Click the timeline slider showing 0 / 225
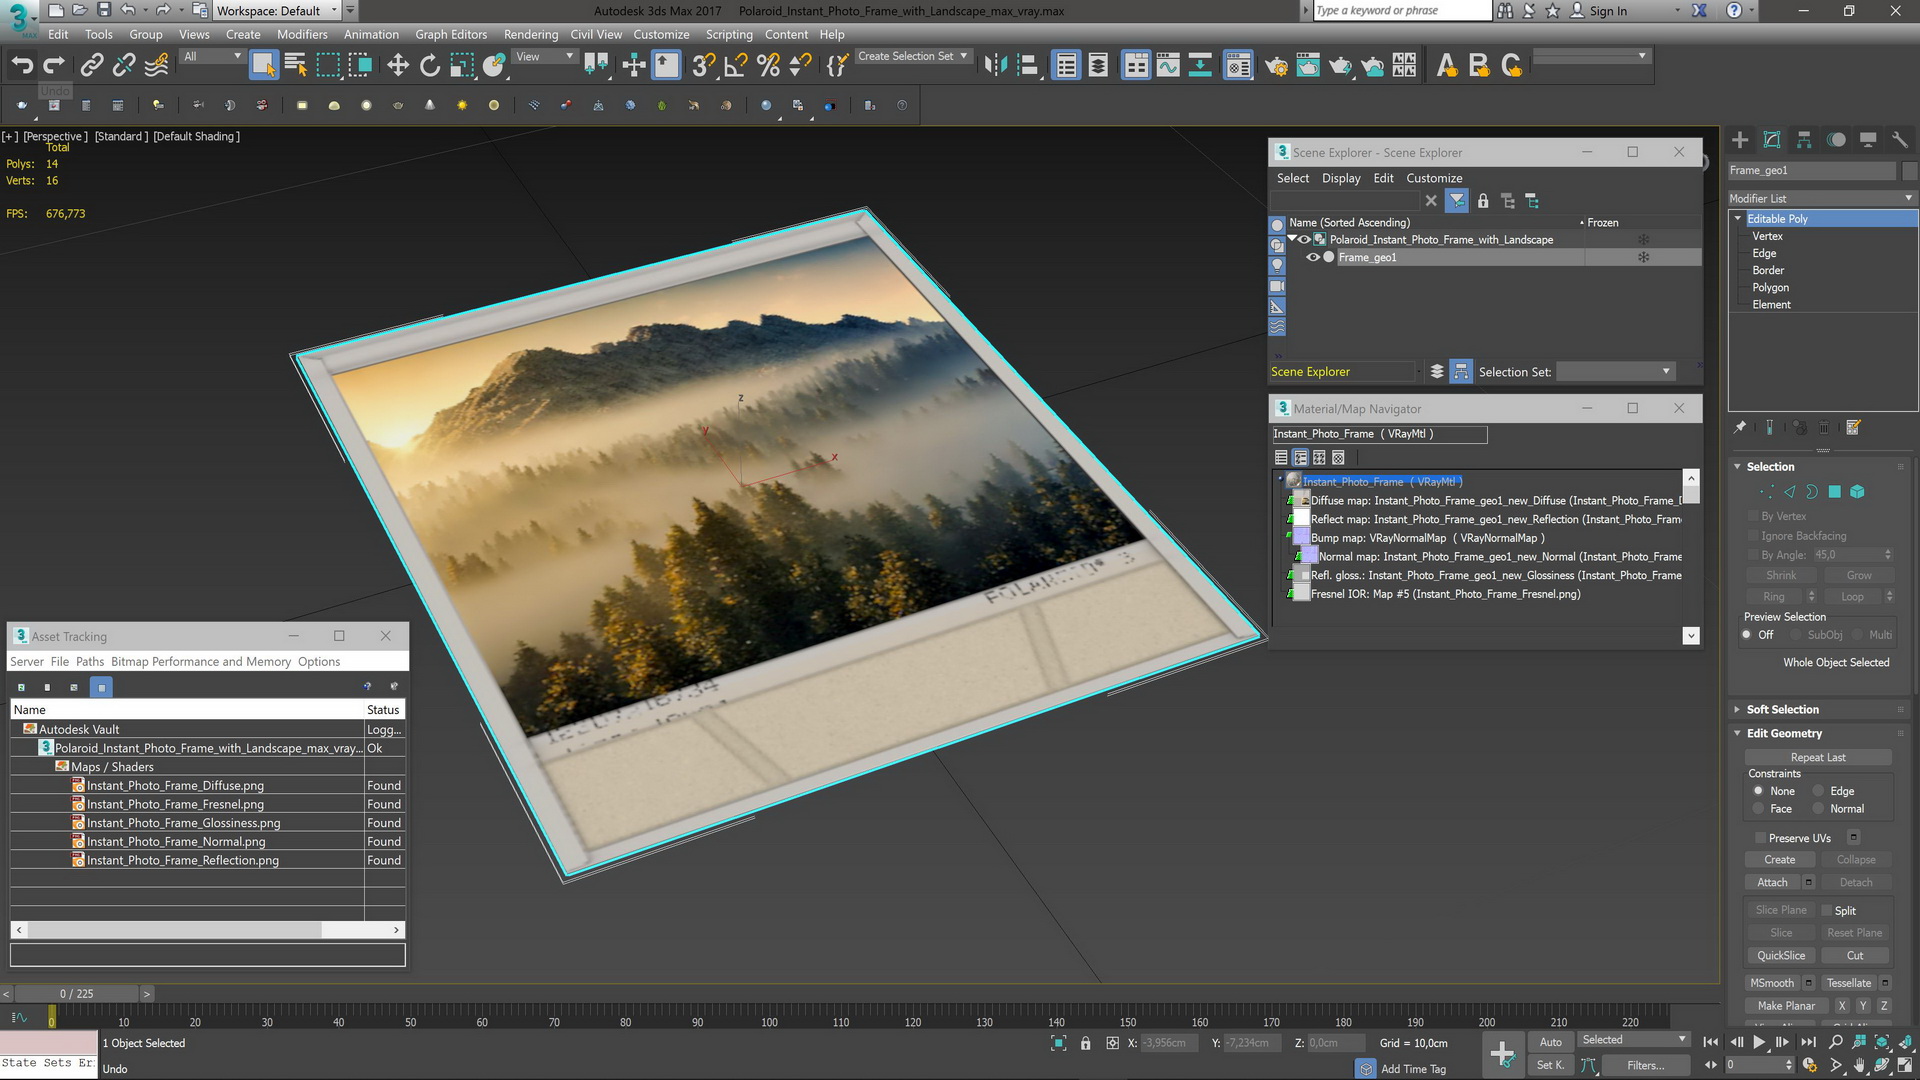Image resolution: width=1920 pixels, height=1080 pixels. [76, 994]
